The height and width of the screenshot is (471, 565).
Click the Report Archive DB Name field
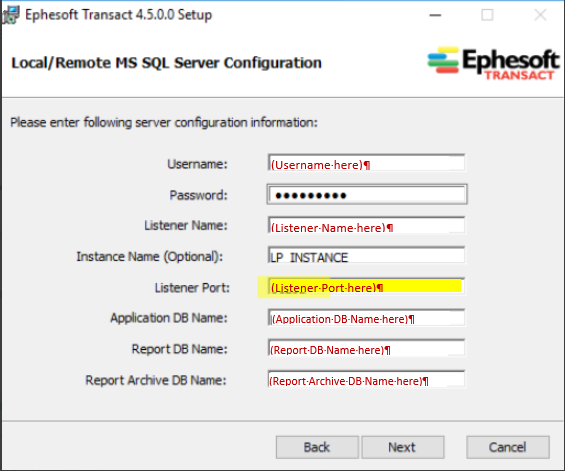pyautogui.click(x=366, y=379)
